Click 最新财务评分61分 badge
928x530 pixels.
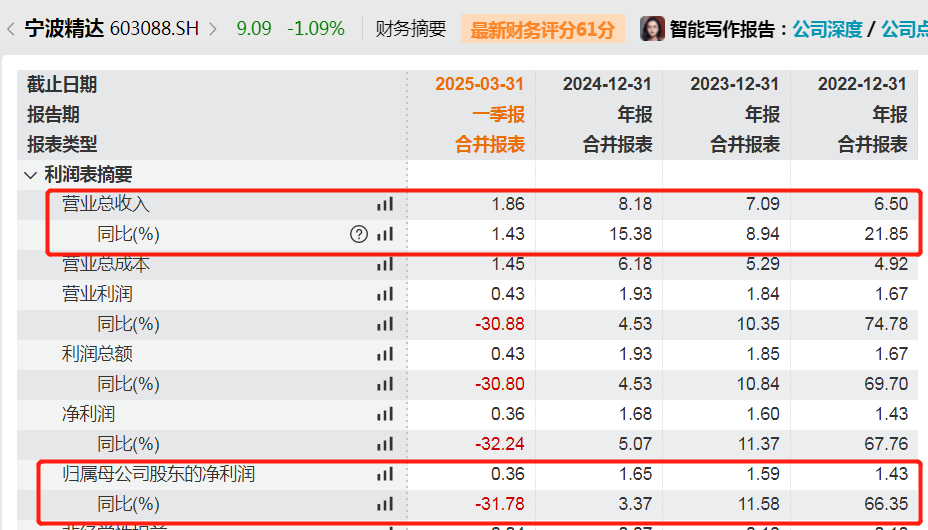pos(542,29)
